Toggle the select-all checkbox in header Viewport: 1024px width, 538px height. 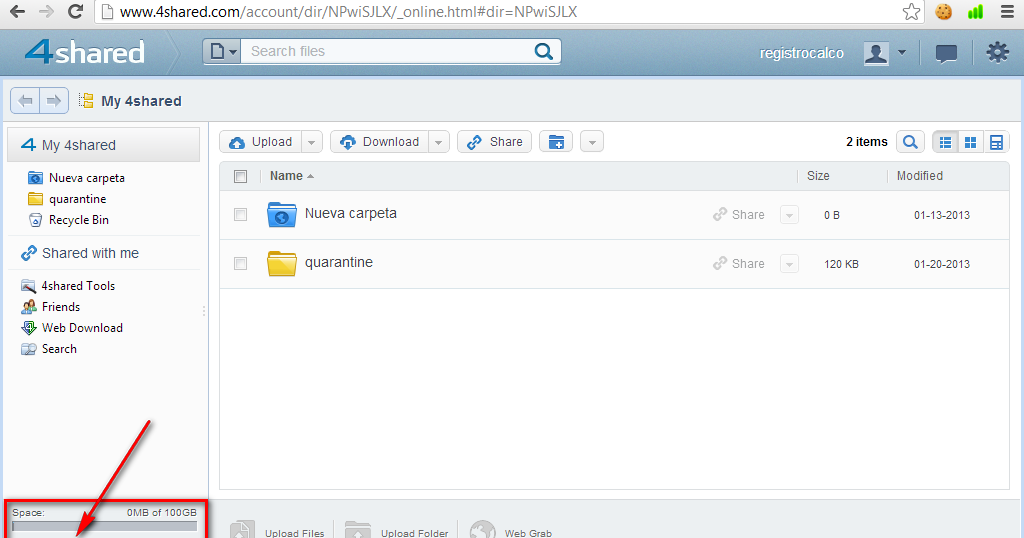point(240,176)
